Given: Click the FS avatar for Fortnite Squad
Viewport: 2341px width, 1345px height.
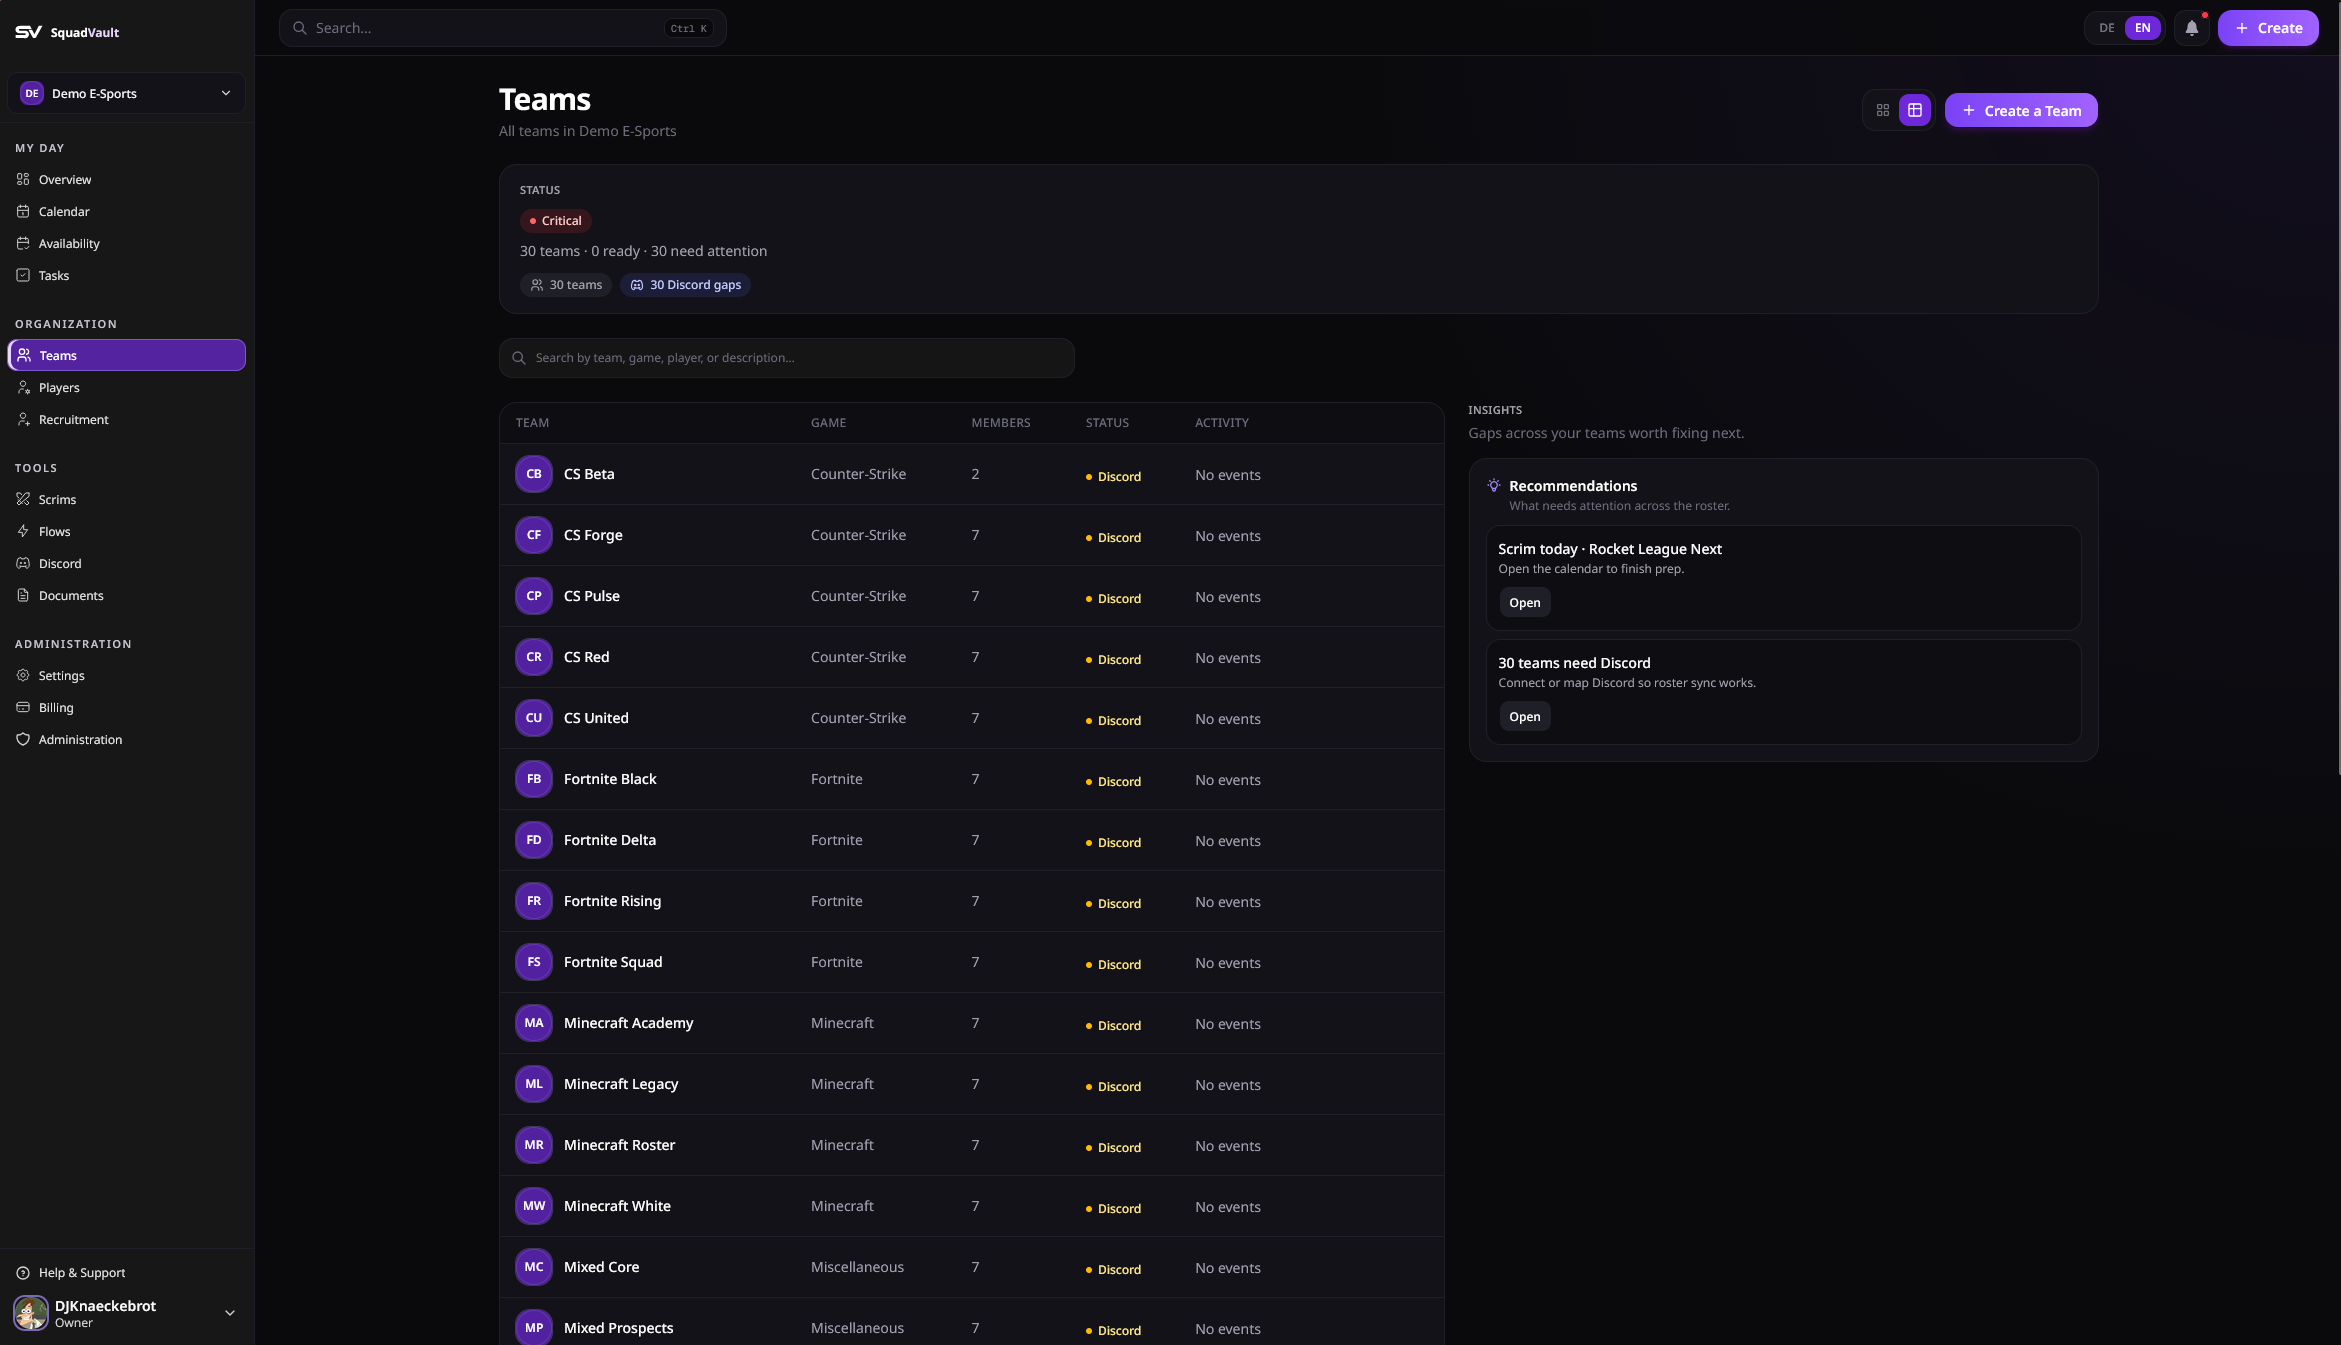Looking at the screenshot, I should coord(534,962).
